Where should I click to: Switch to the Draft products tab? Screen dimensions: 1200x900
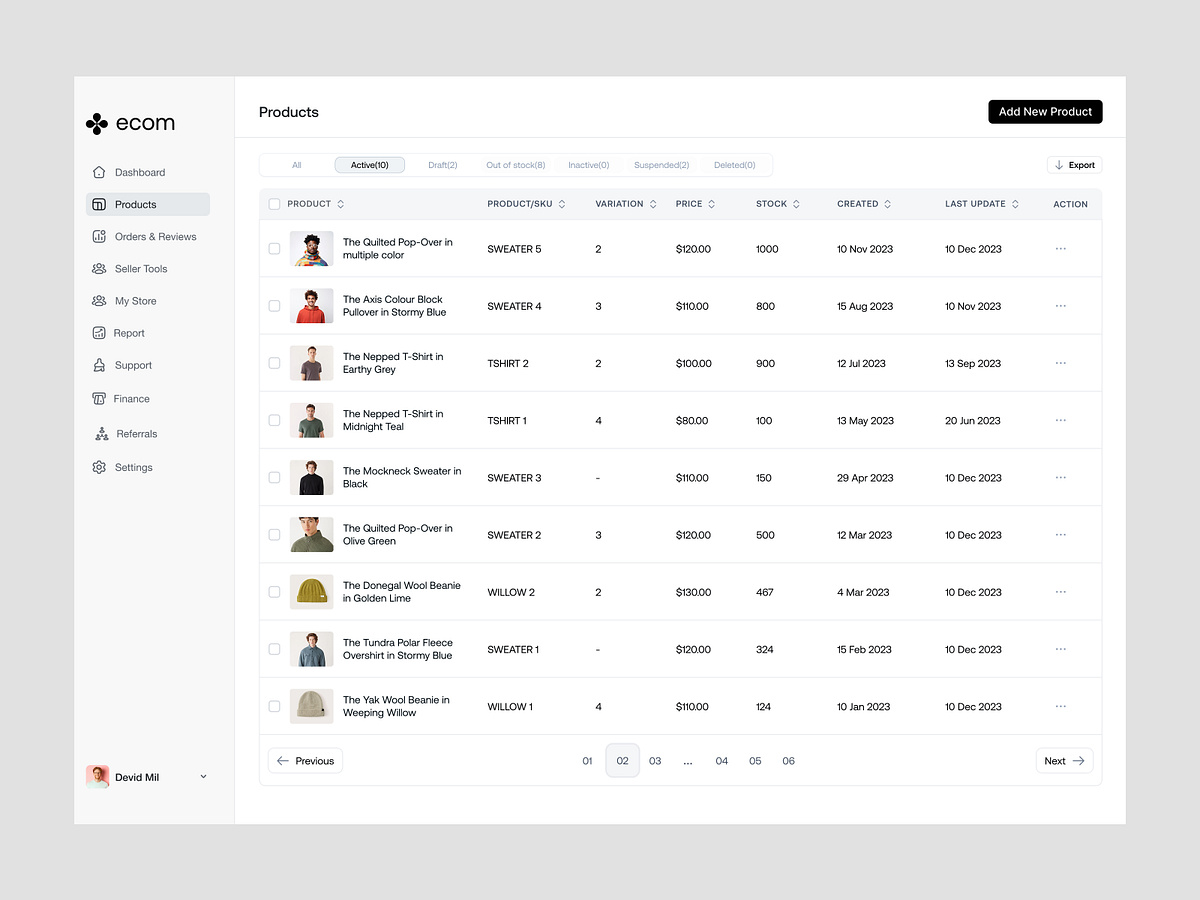click(442, 164)
